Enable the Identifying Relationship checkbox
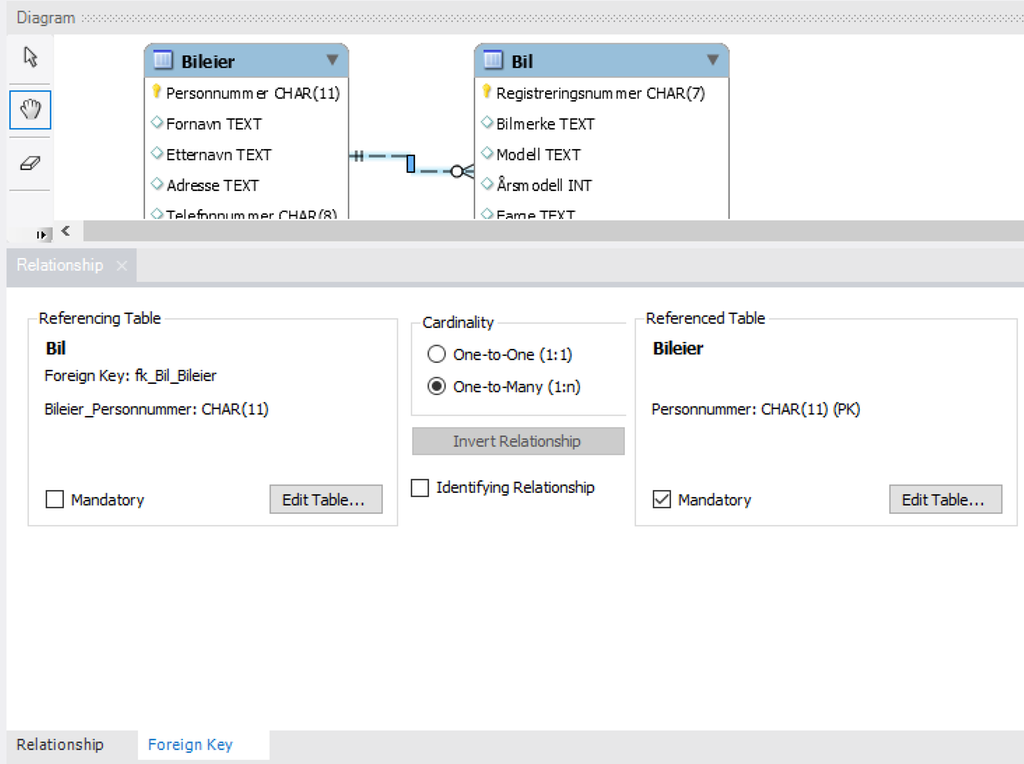 coord(420,486)
